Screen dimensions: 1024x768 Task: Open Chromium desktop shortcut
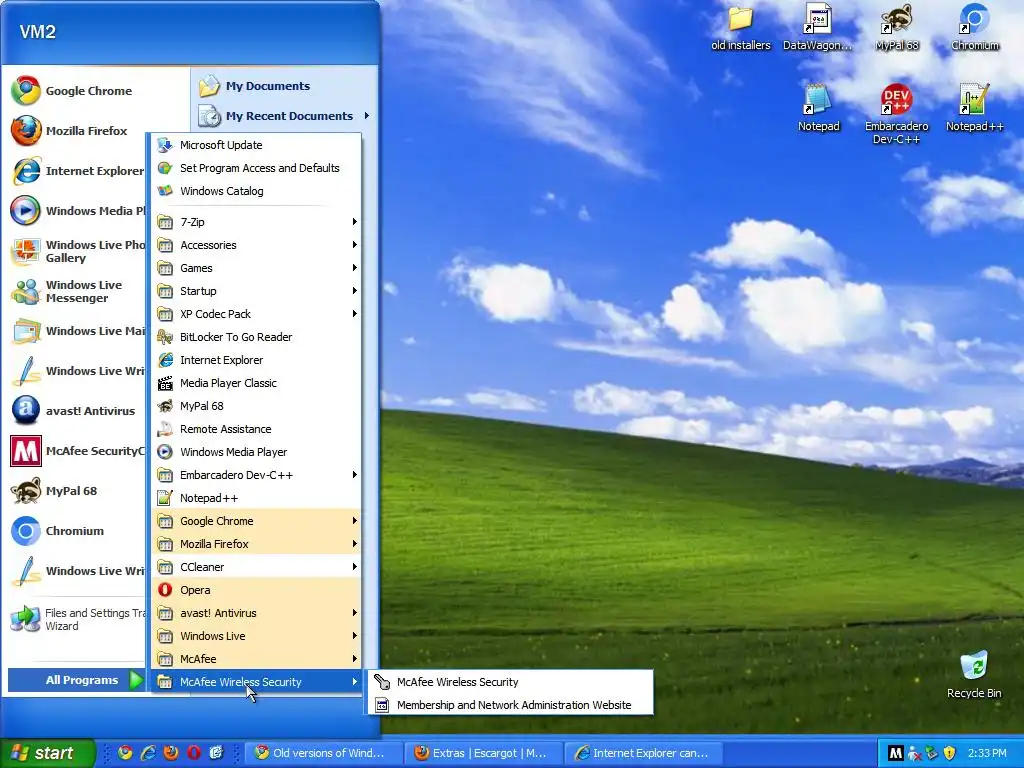974,28
